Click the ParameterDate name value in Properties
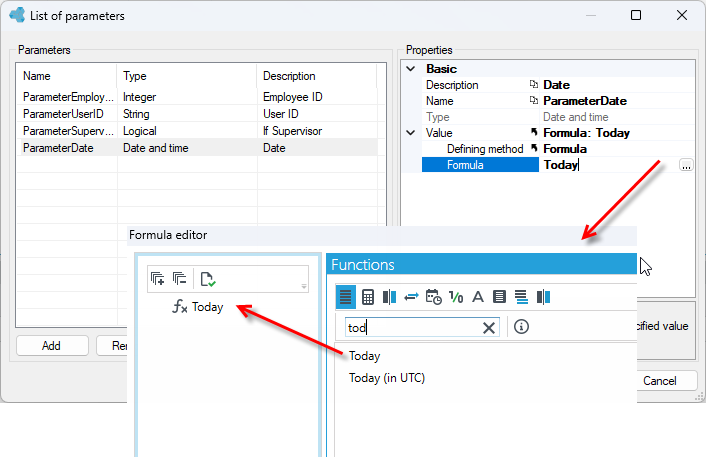The height and width of the screenshot is (457, 706). (585, 101)
